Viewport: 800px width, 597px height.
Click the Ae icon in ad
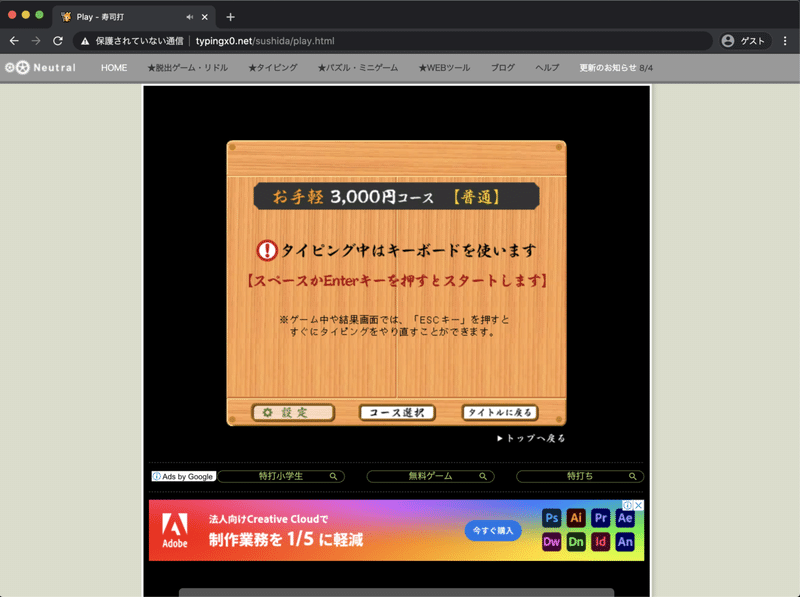coord(625,518)
